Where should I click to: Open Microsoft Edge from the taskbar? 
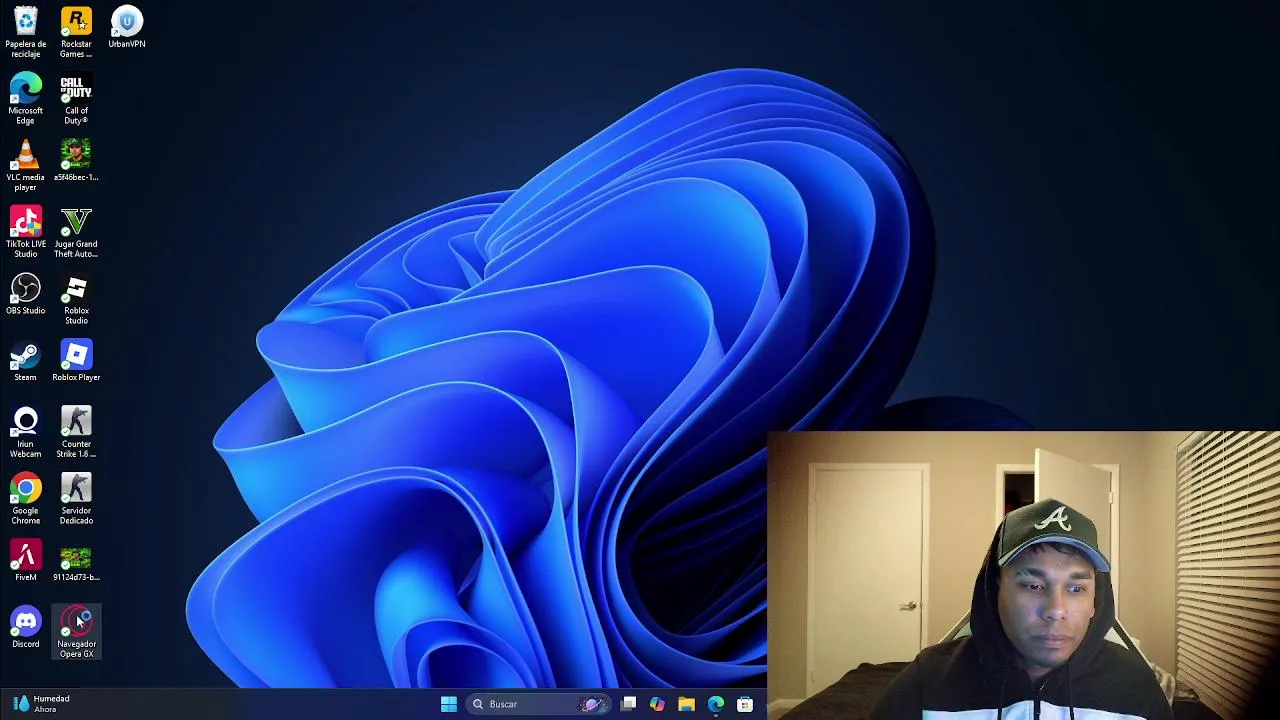coord(715,704)
